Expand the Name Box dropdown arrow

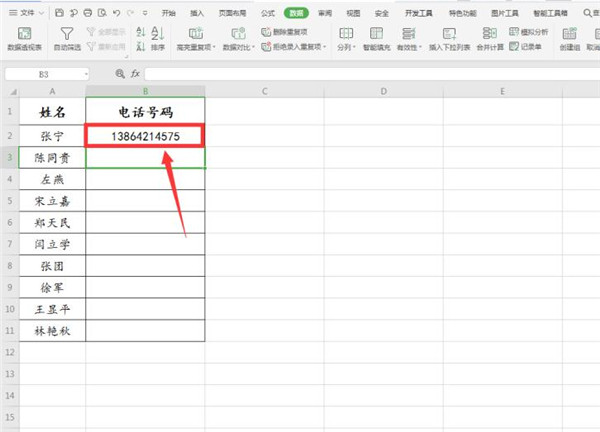[x=86, y=74]
